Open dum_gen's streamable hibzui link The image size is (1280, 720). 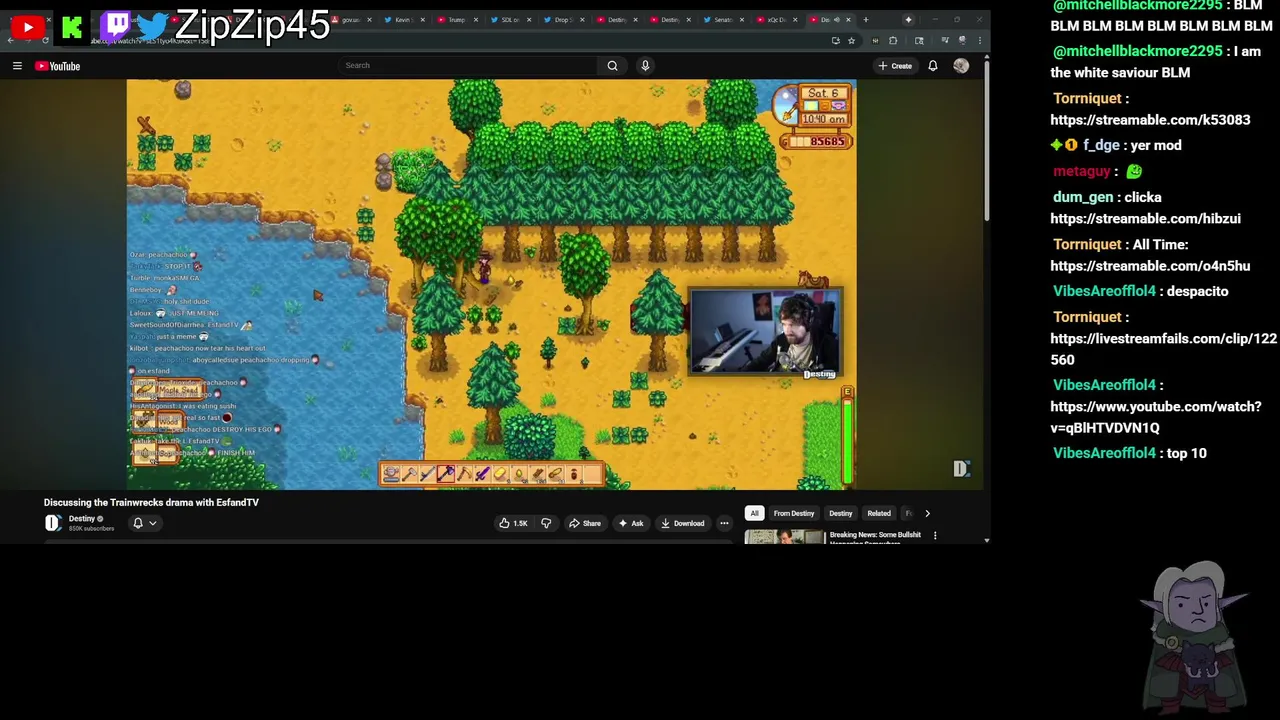(x=1145, y=218)
